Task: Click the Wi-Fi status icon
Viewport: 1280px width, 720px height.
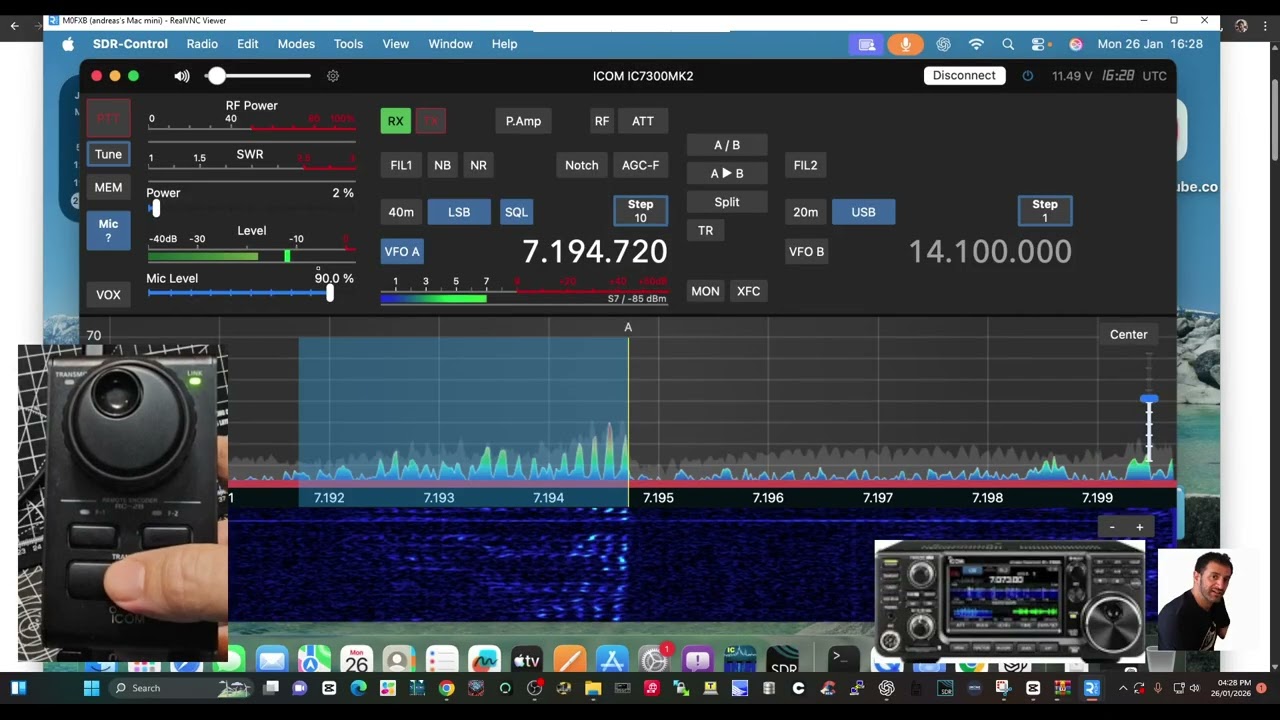Action: pyautogui.click(x=976, y=44)
